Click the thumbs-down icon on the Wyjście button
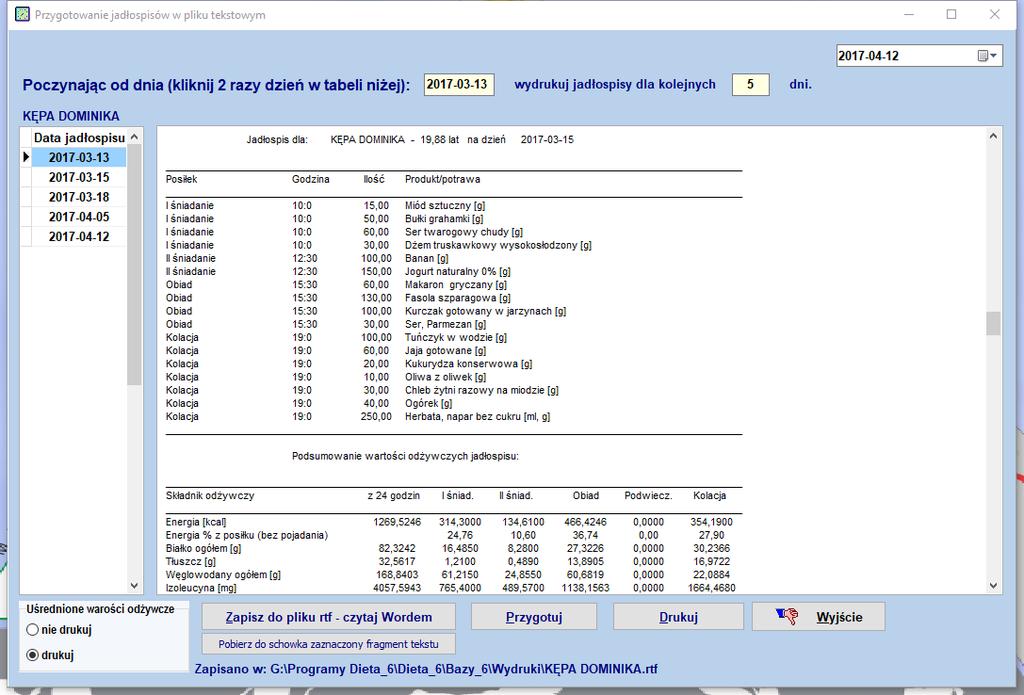The image size is (1024, 695). pyautogui.click(x=787, y=616)
